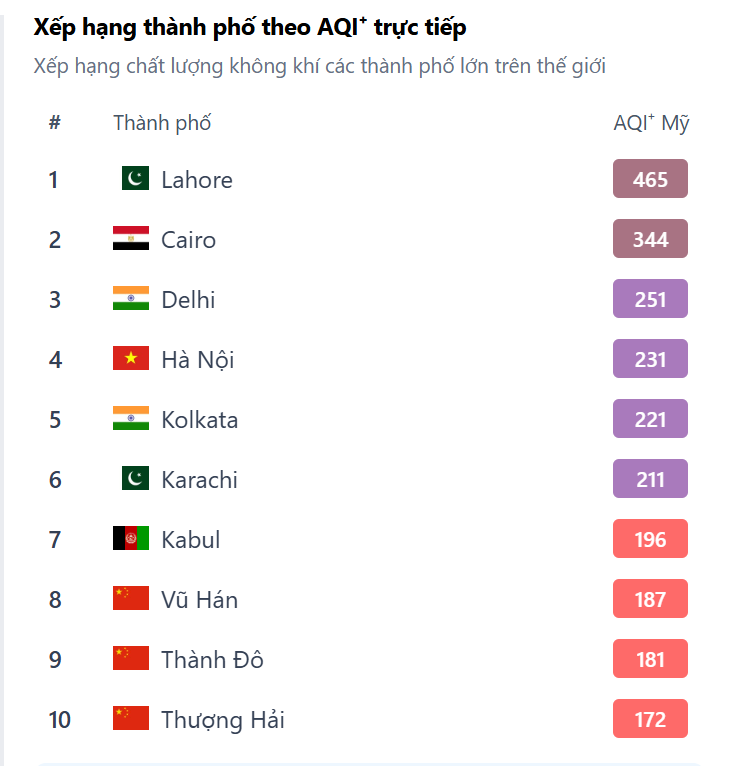
Task: Click the Pakistan flag beside Karachi
Action: click(x=135, y=479)
